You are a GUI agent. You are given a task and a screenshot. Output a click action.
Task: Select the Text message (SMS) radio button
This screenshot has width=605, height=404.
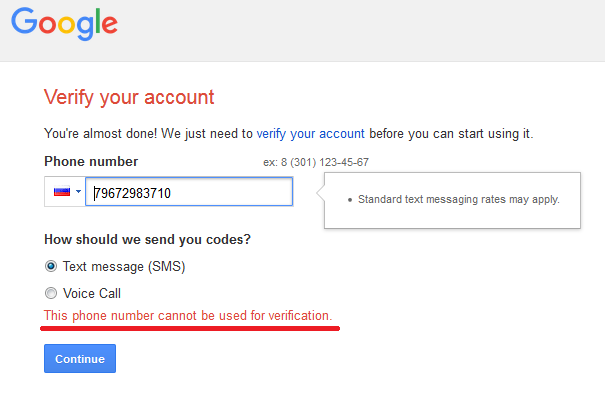(51, 267)
